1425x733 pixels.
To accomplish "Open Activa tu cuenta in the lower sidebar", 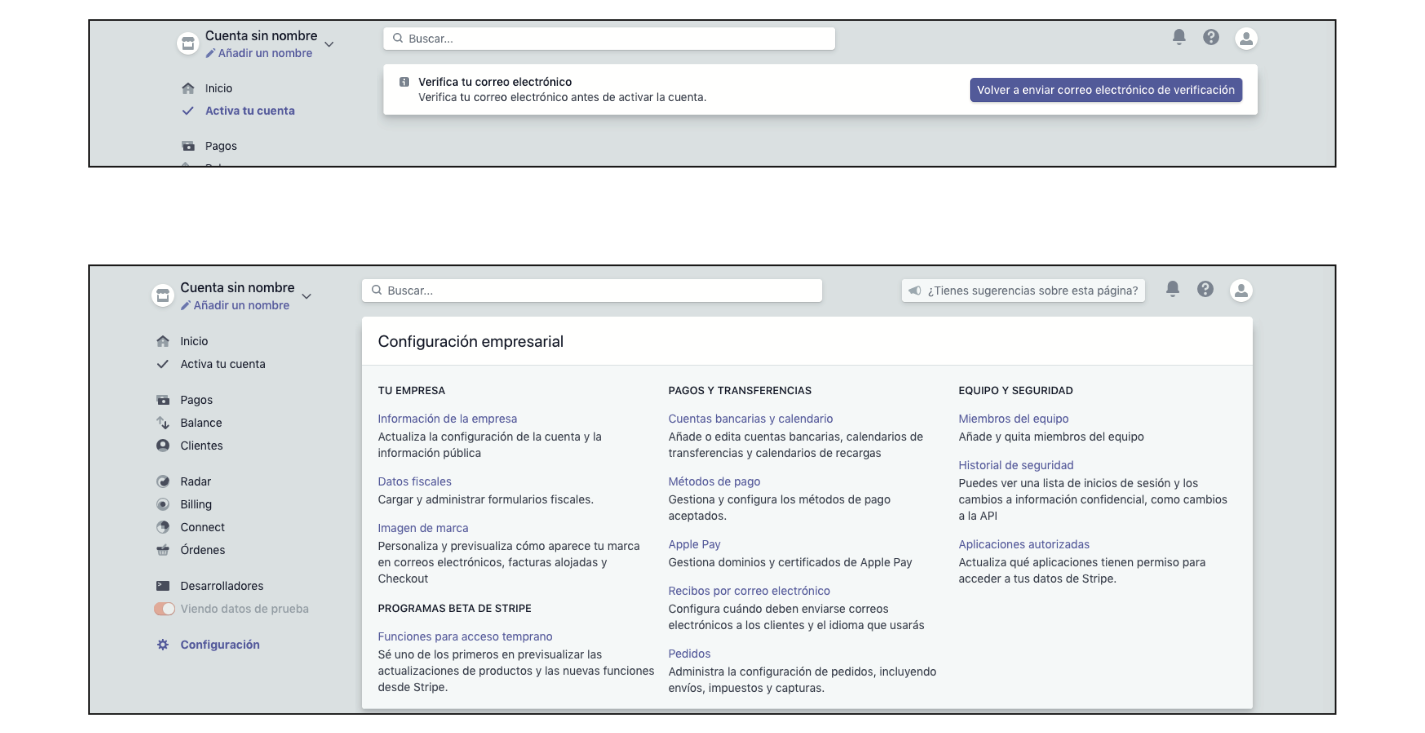I will pyautogui.click(x=223, y=364).
